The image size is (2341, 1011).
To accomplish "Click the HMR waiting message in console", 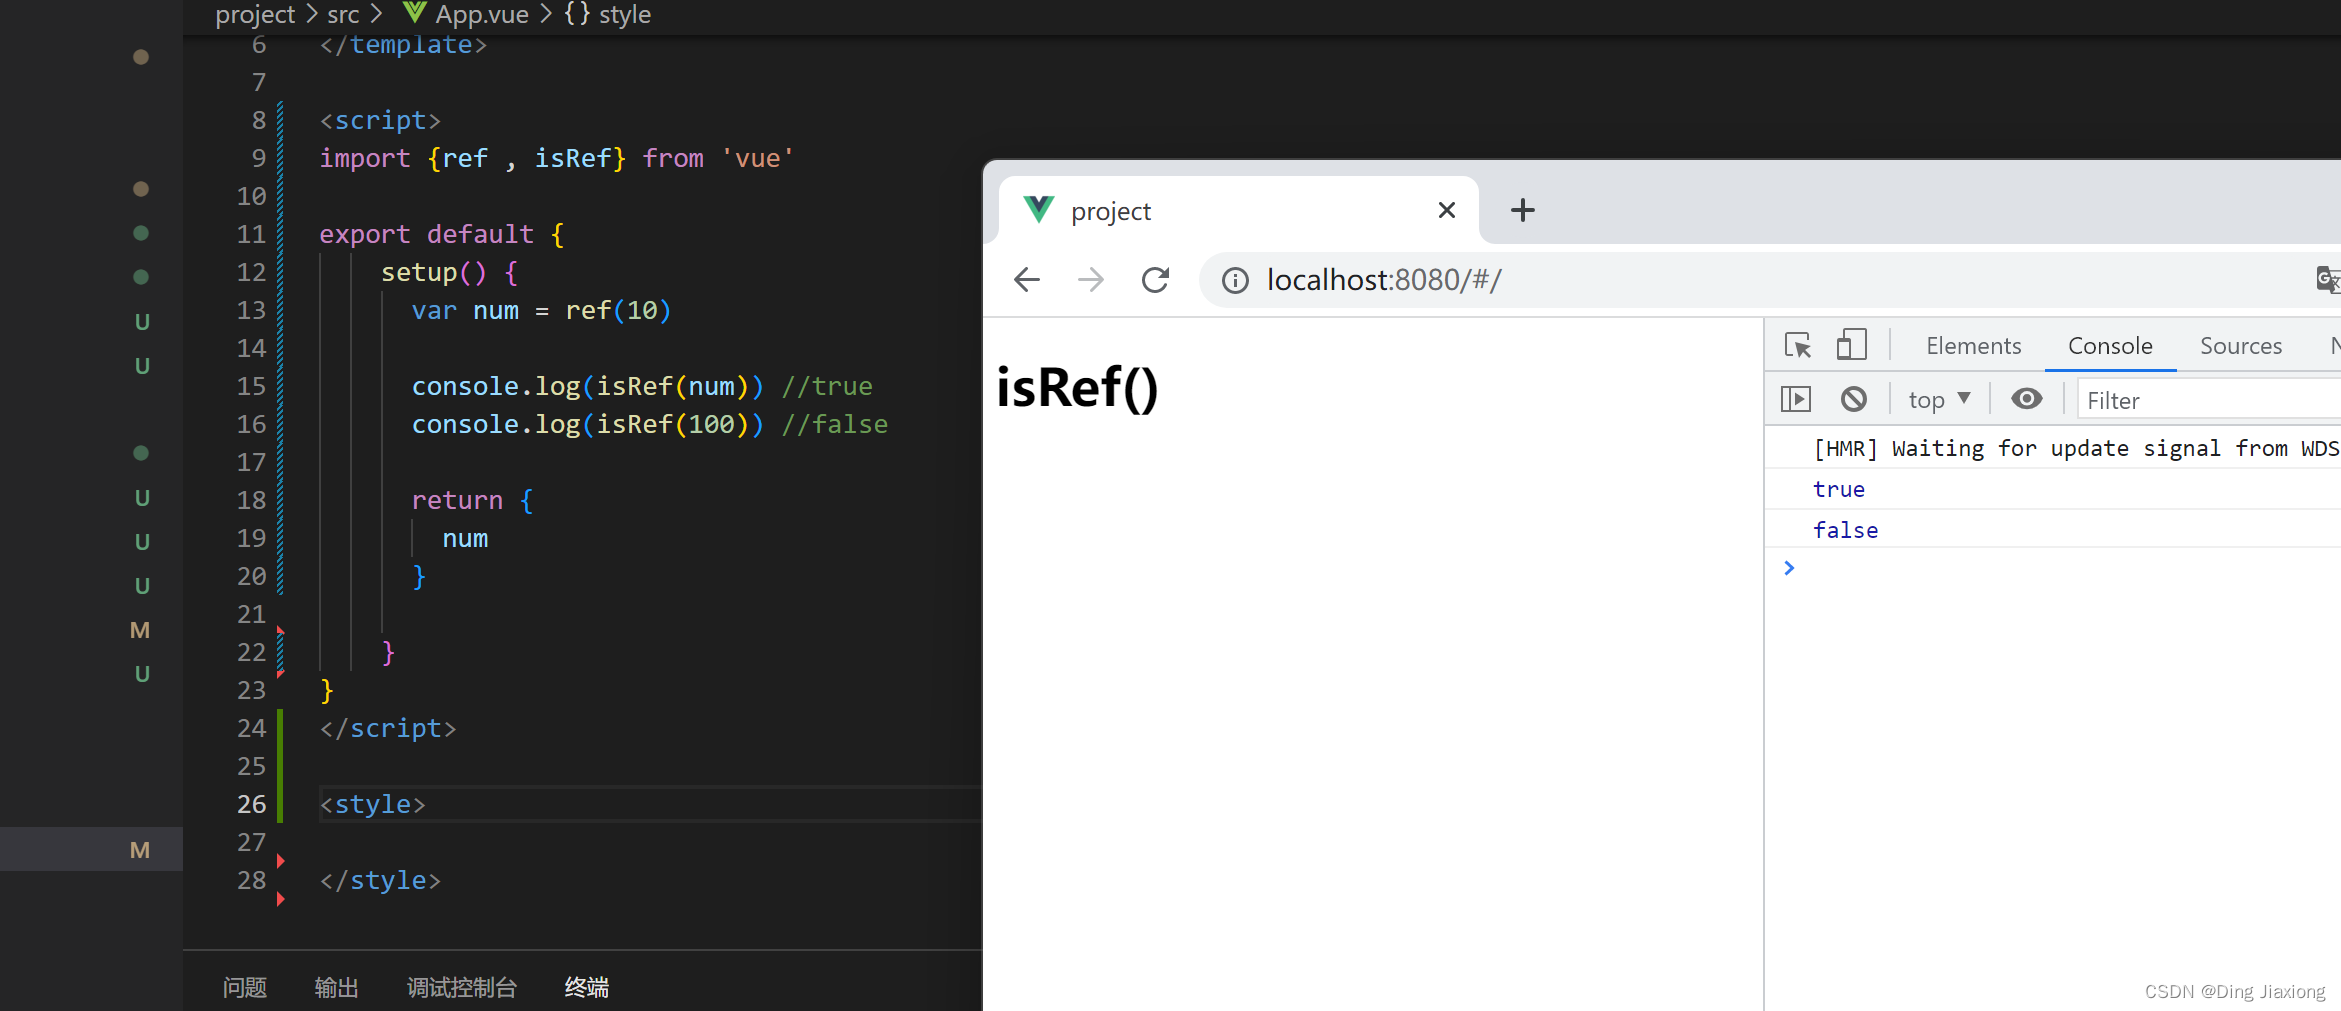I will click(x=2076, y=448).
